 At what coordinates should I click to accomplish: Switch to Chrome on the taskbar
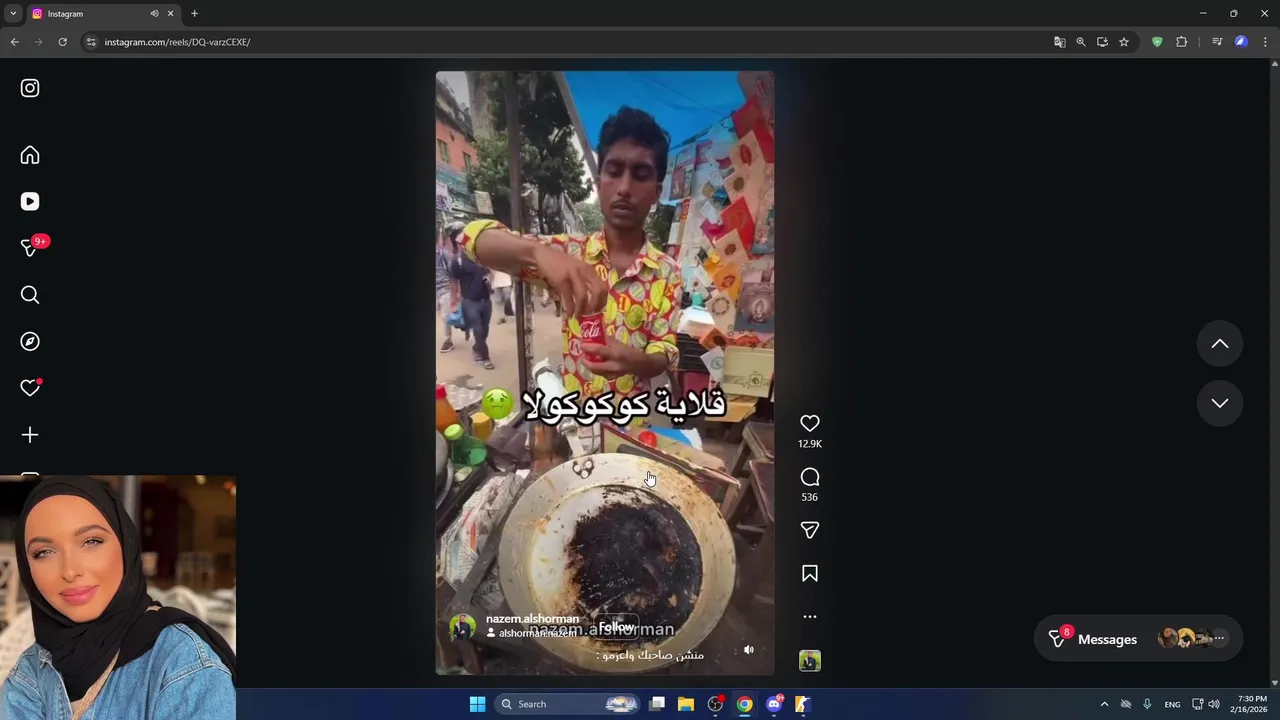pos(745,704)
